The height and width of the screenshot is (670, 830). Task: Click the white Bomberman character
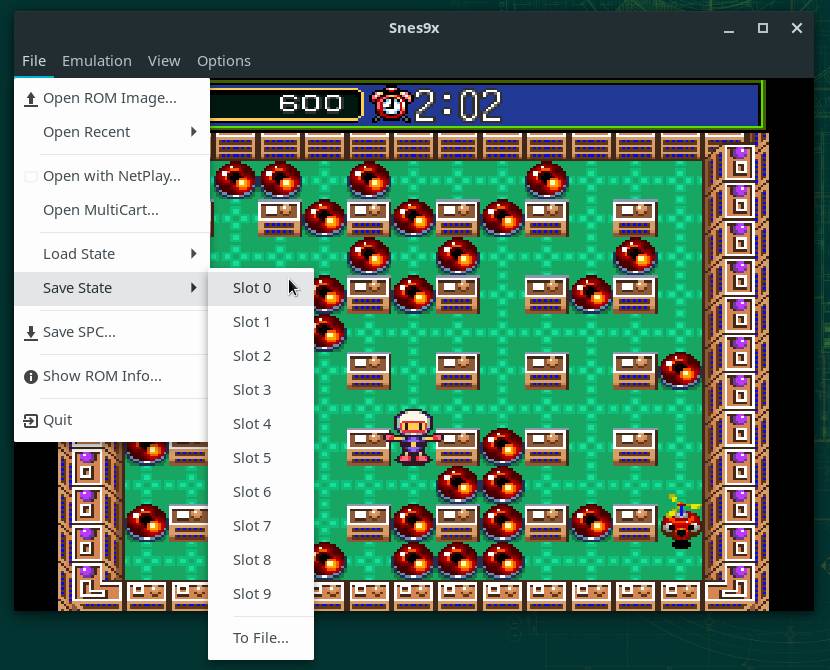(413, 438)
